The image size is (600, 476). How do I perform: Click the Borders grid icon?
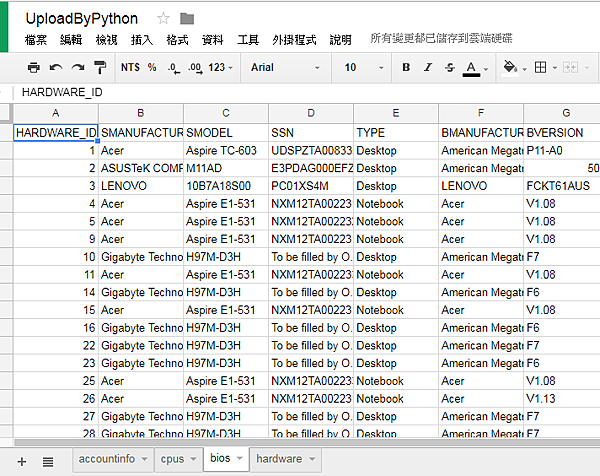(x=540, y=68)
